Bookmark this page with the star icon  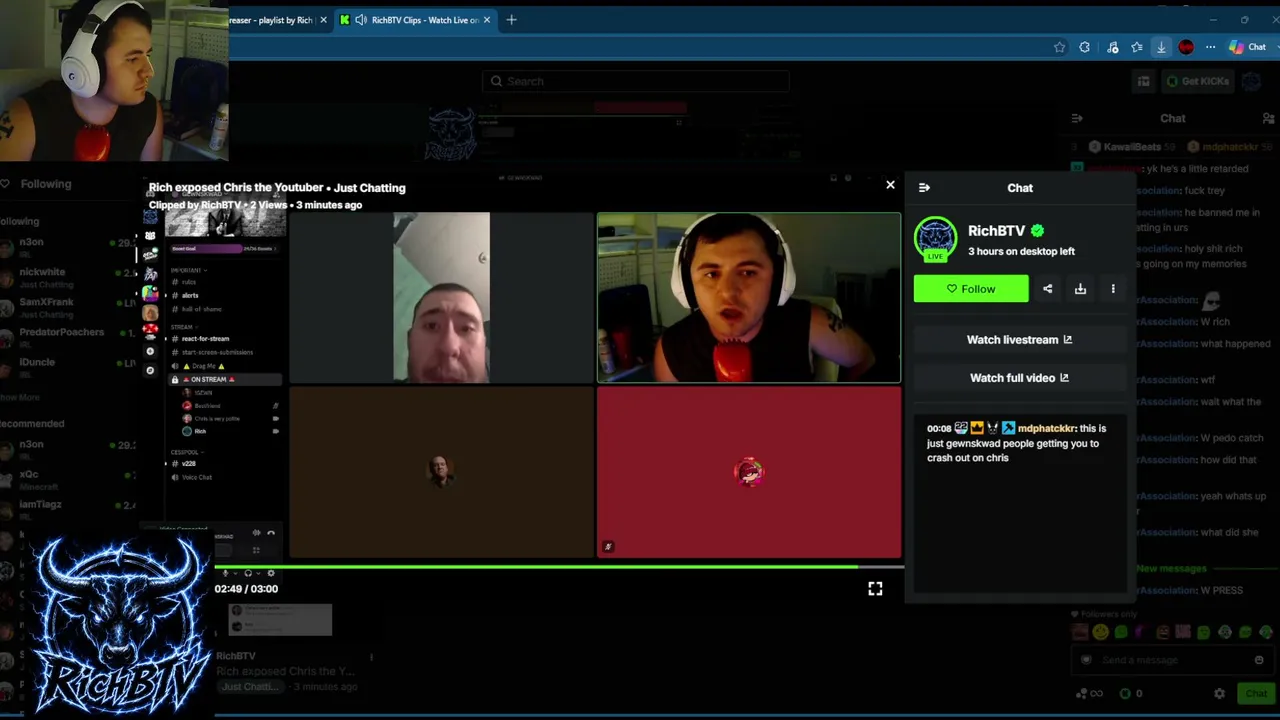point(1060,47)
